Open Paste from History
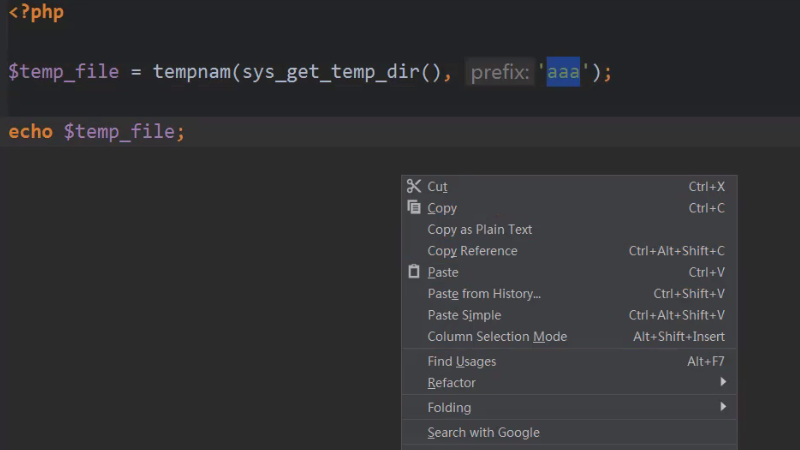800x450 pixels. [484, 294]
